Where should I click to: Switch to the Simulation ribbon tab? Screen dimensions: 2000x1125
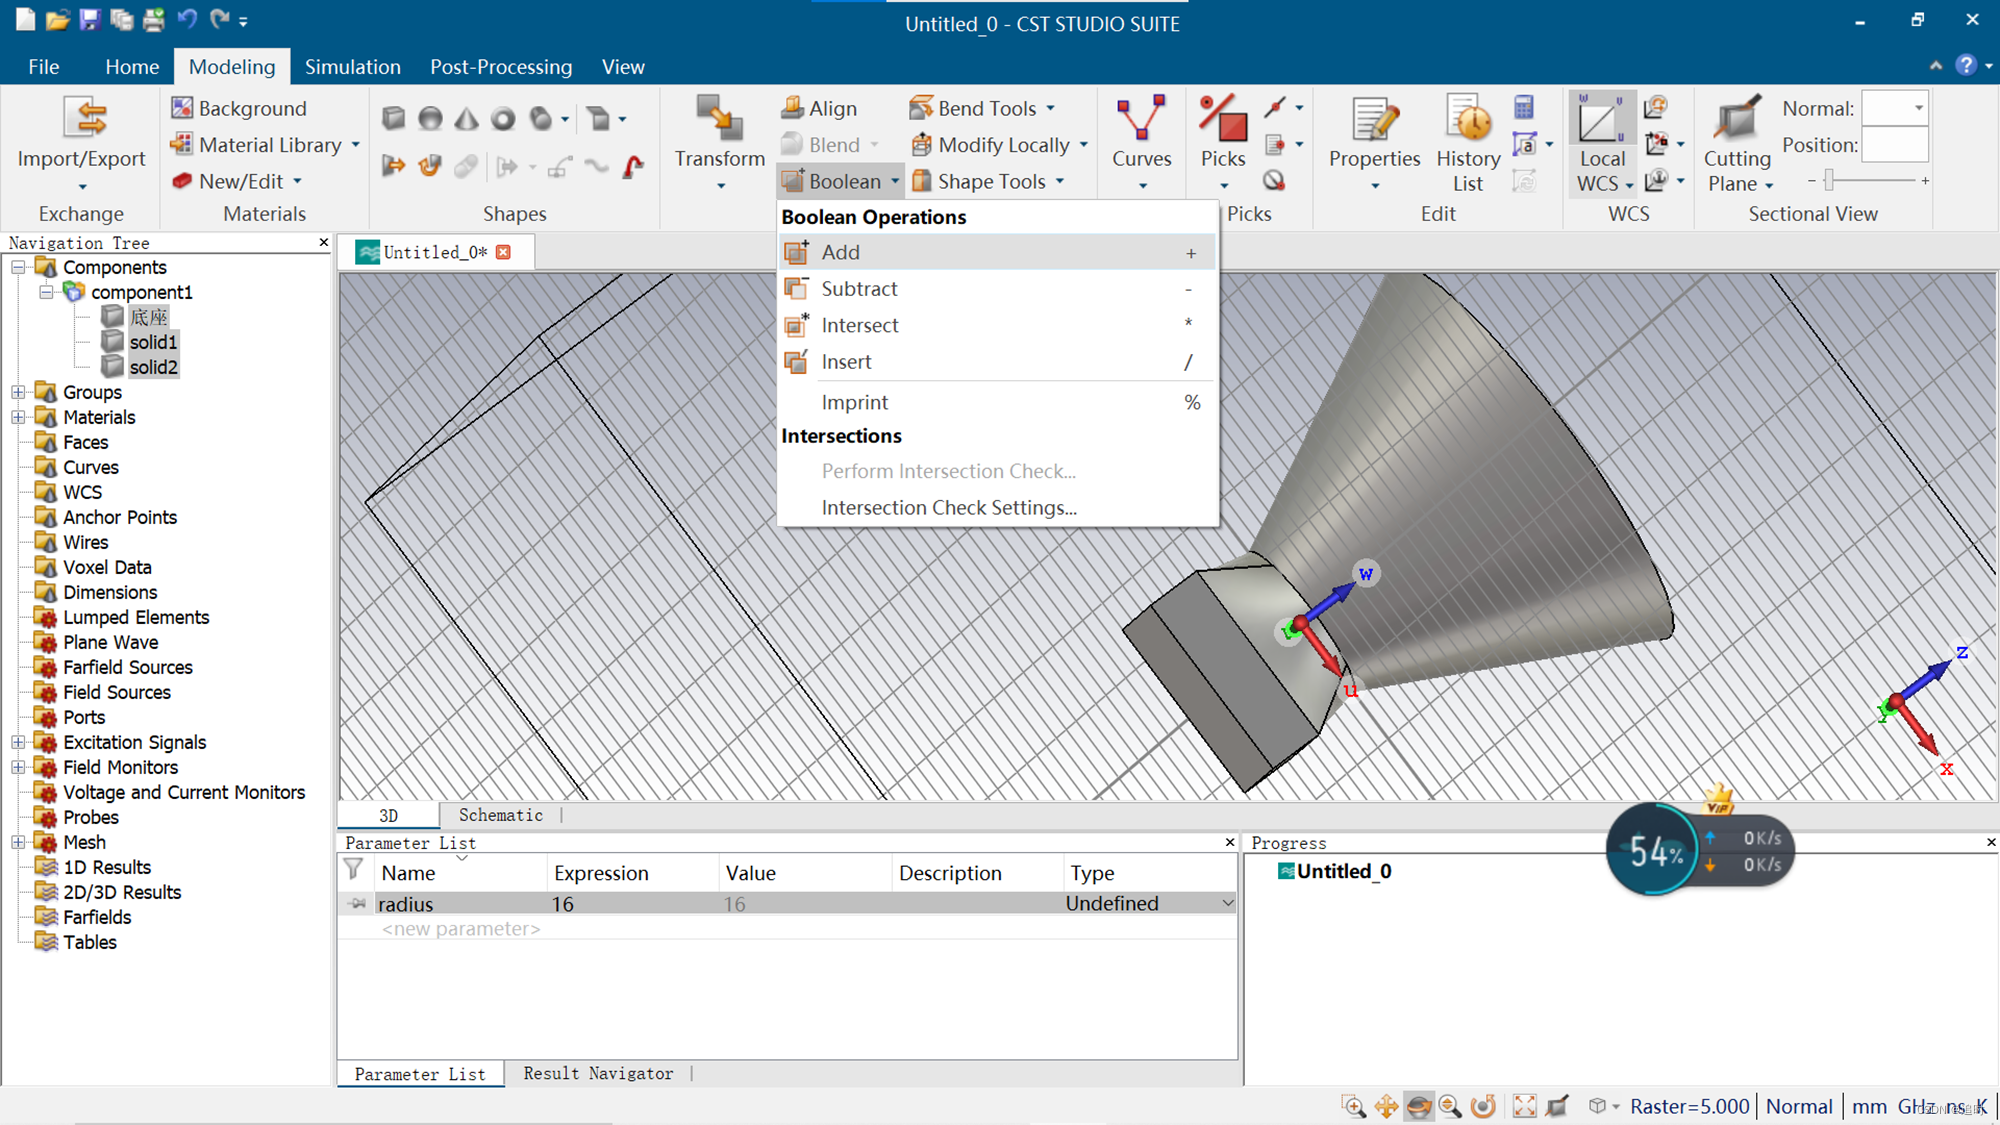[x=352, y=67]
